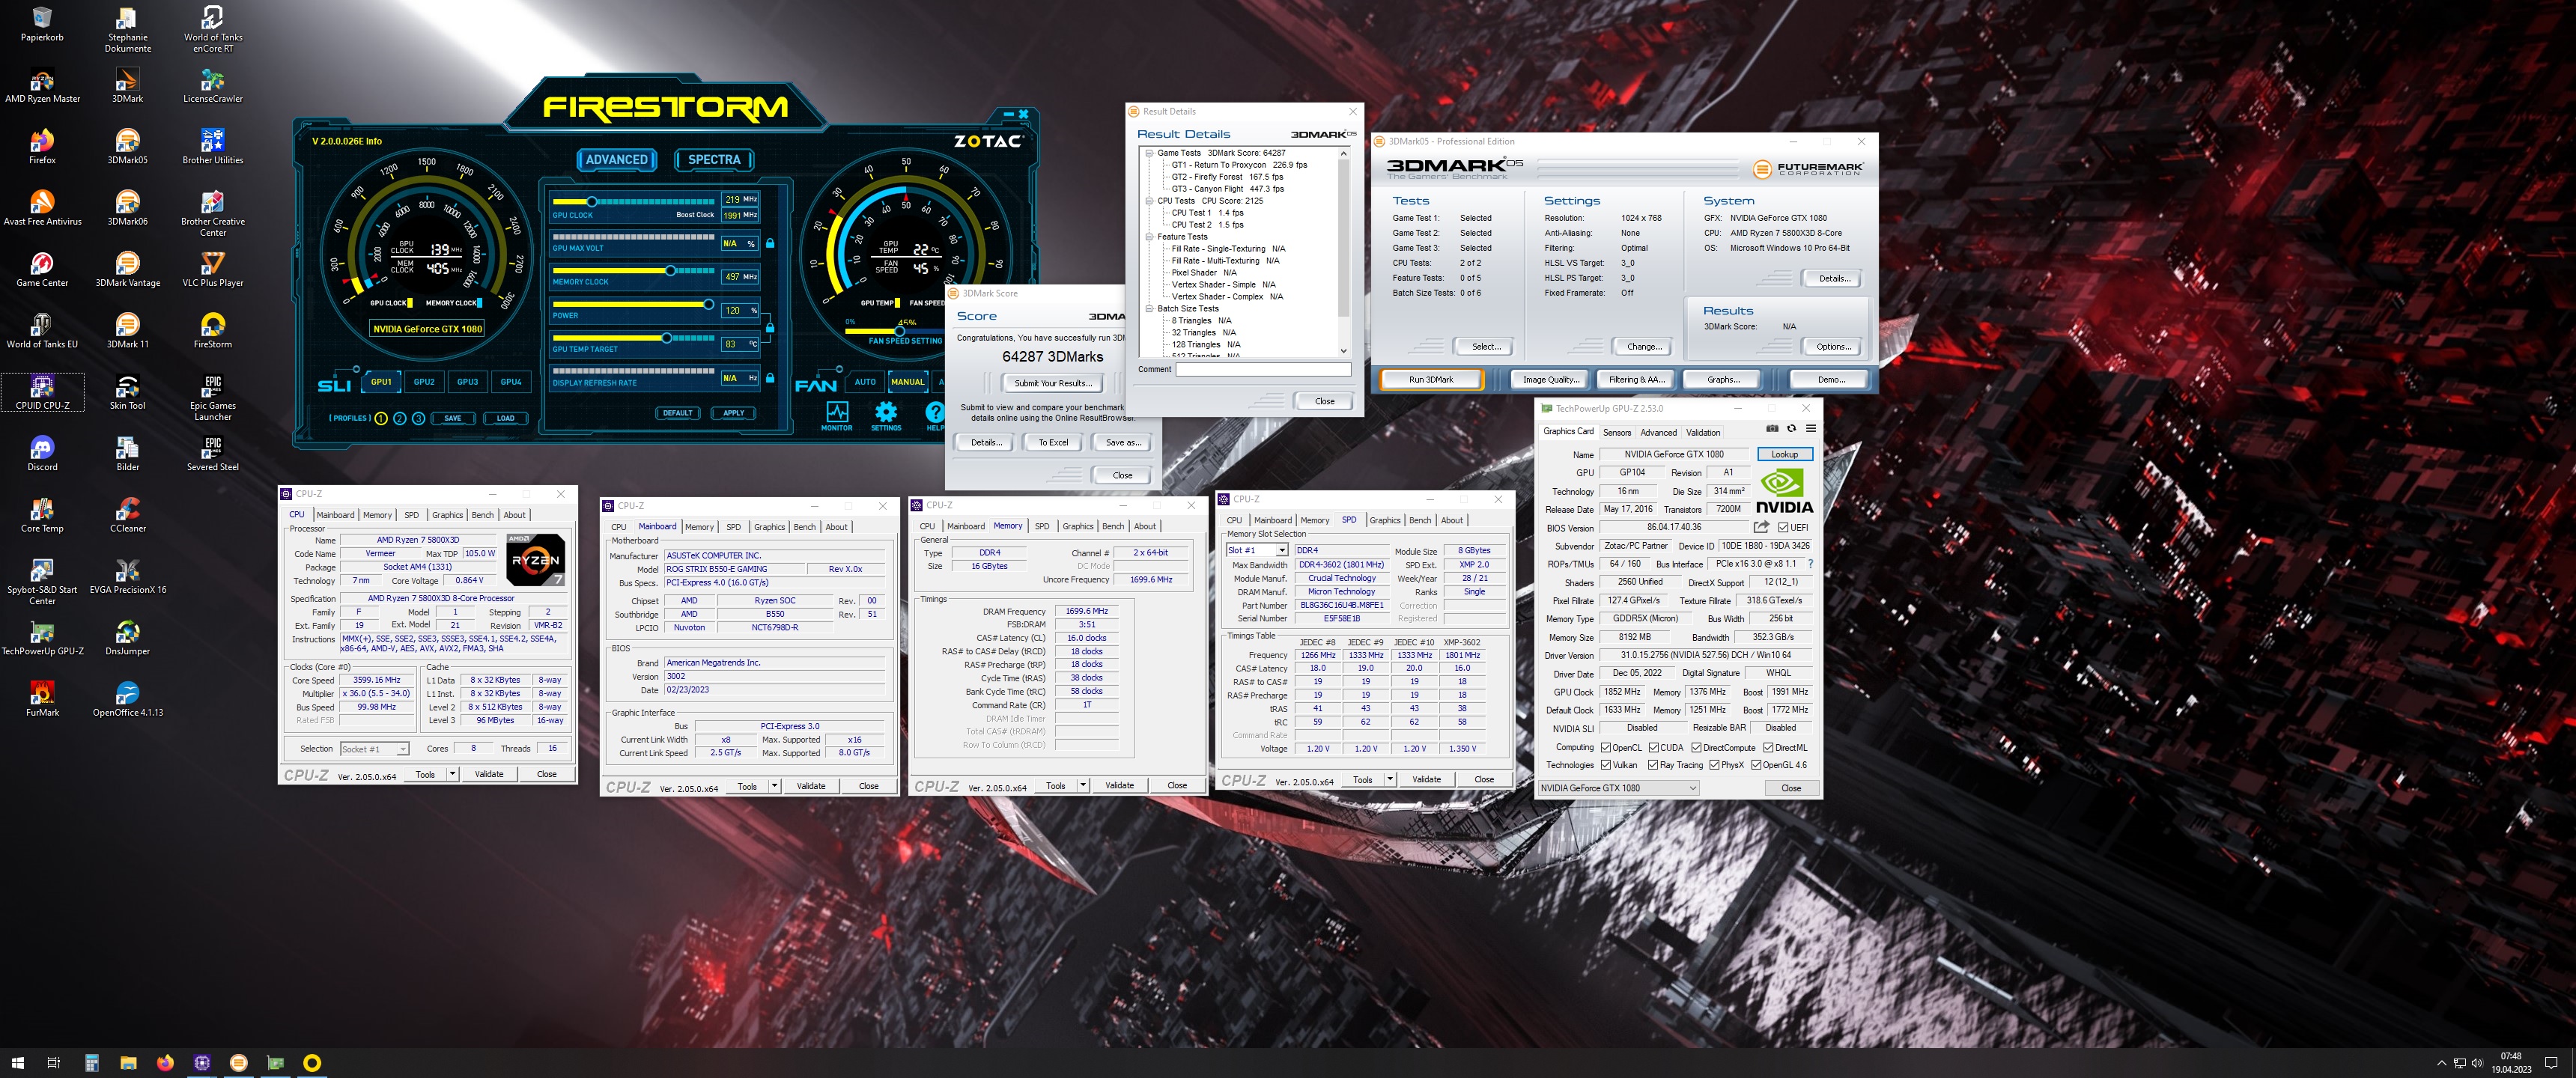
Task: Toggle the Power and Temp link lock icon
Action: point(769,327)
